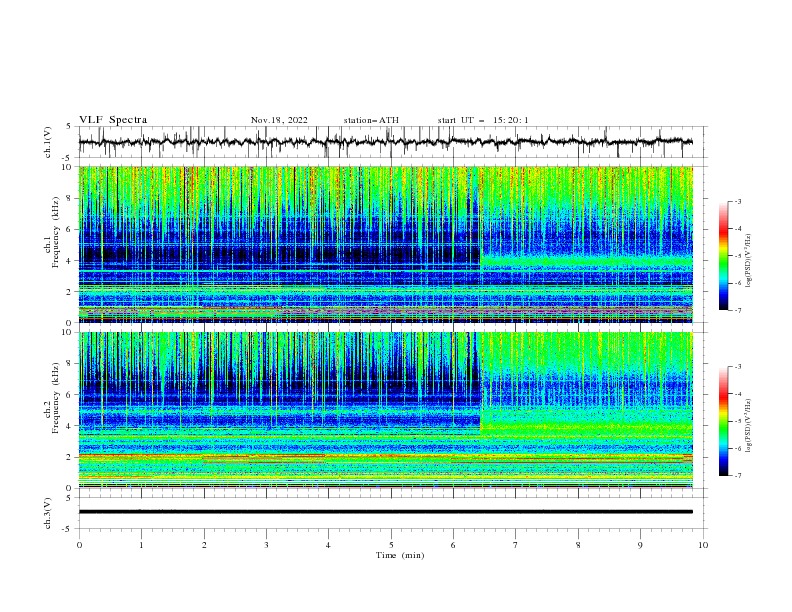Click the ch.2 color bar "log(PSD)" label
Image resolution: width=792 pixels, height=612 pixels.
coord(748,426)
